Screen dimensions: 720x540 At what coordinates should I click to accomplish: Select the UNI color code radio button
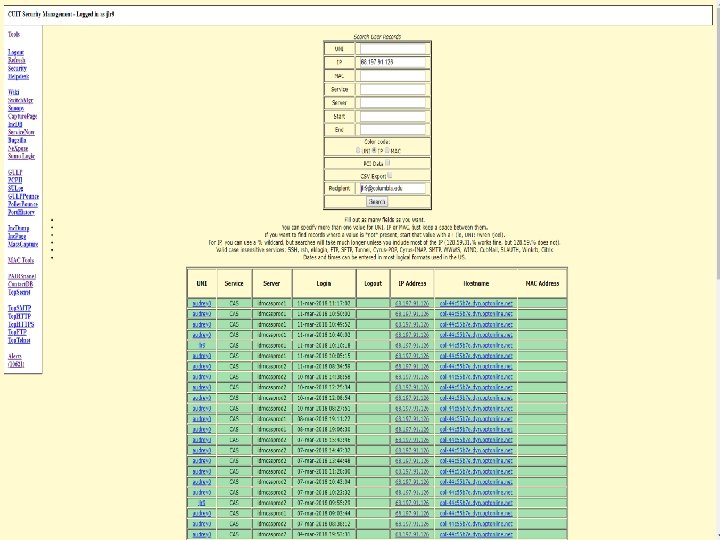coord(358,150)
